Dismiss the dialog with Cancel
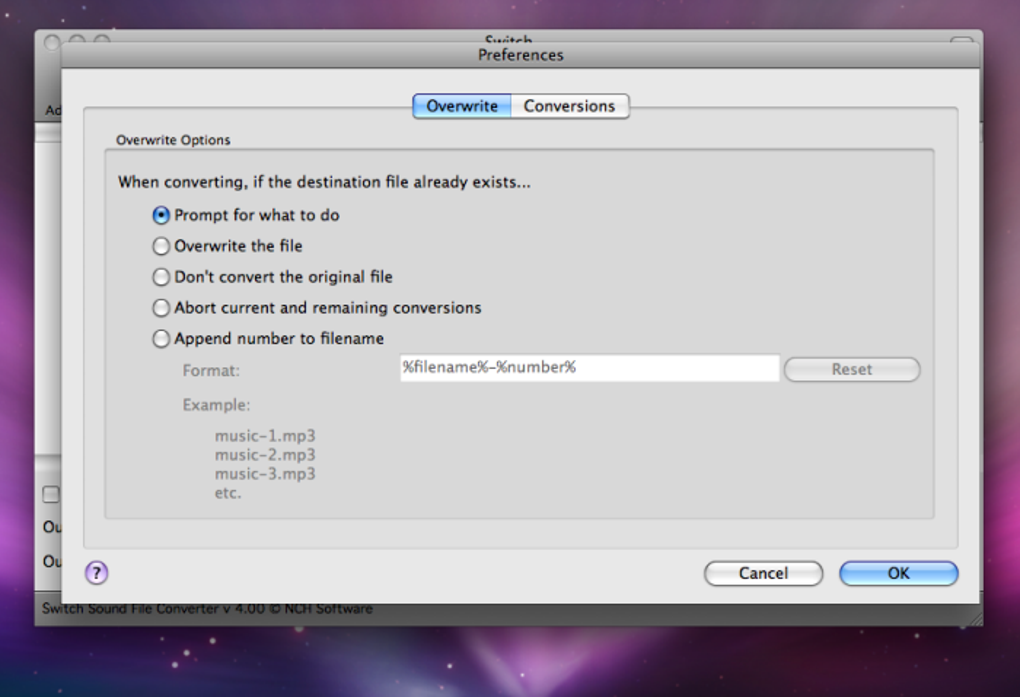Screen dimensions: 1020x697 click(x=763, y=573)
